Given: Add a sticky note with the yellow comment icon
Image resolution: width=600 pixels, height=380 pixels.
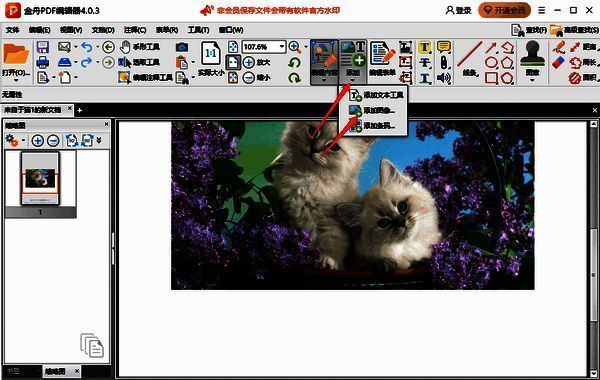Looking at the screenshot, I should 443,47.
